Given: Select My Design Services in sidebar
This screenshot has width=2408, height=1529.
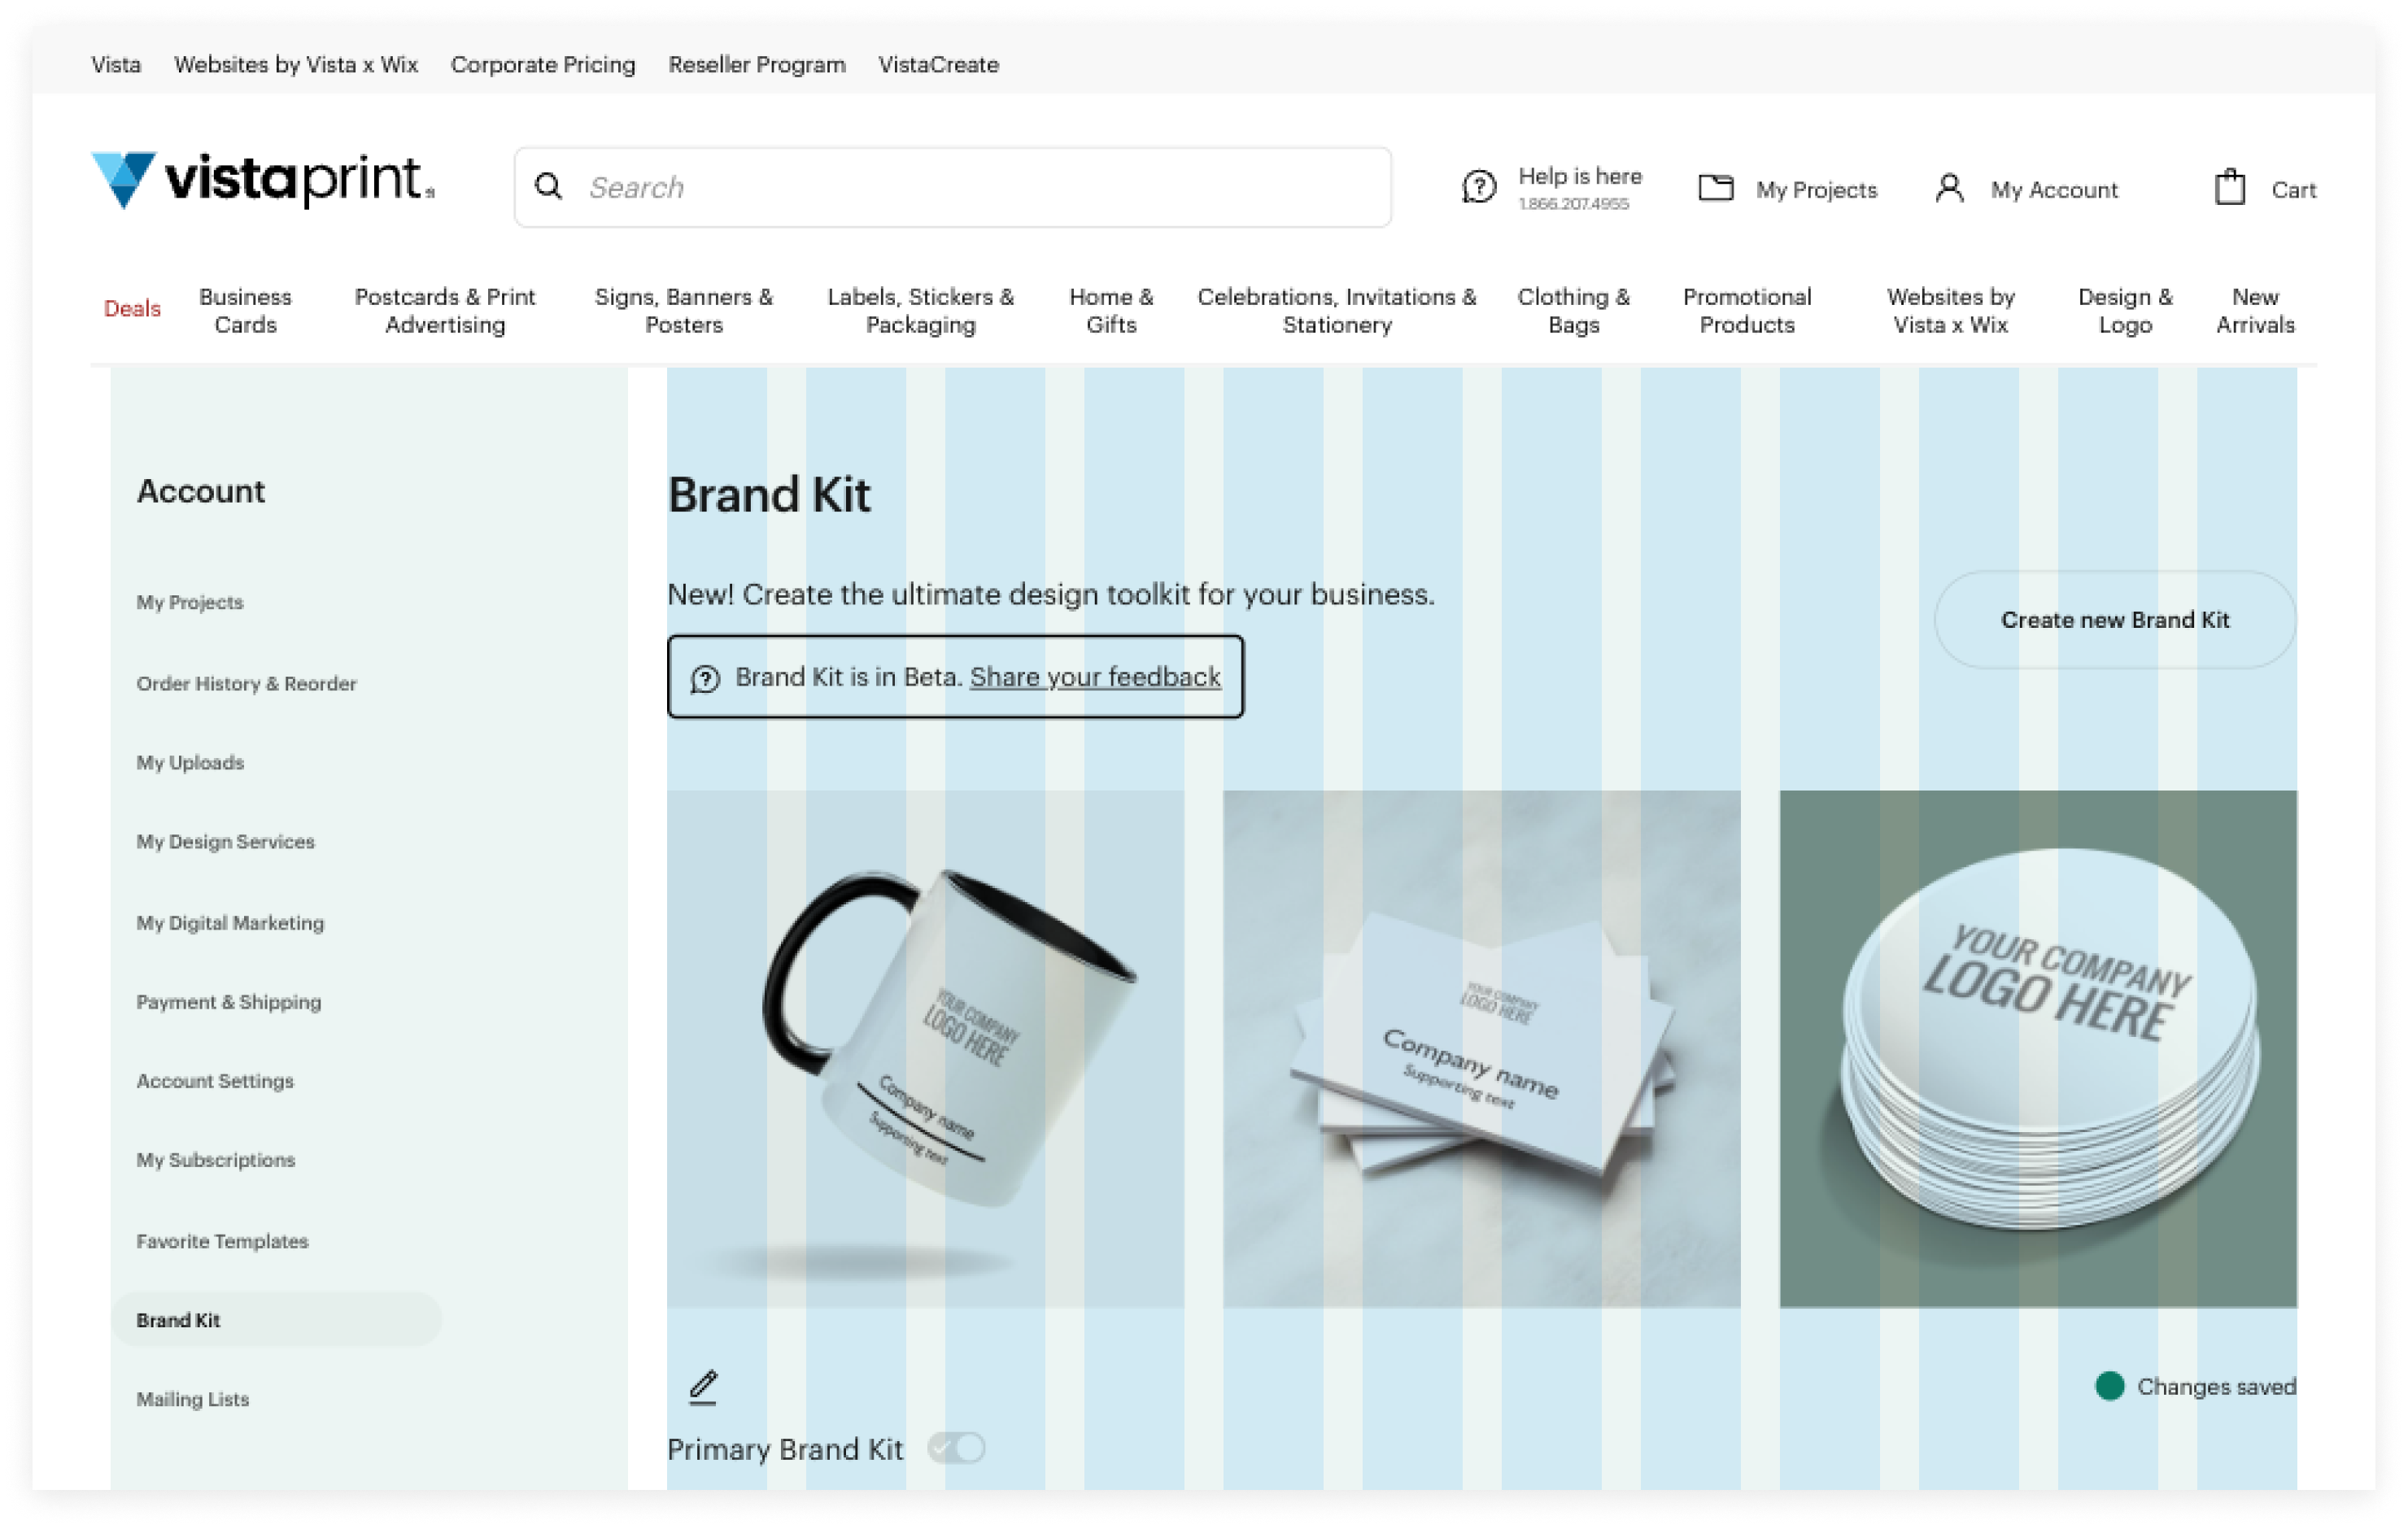Looking at the screenshot, I should 225,842.
